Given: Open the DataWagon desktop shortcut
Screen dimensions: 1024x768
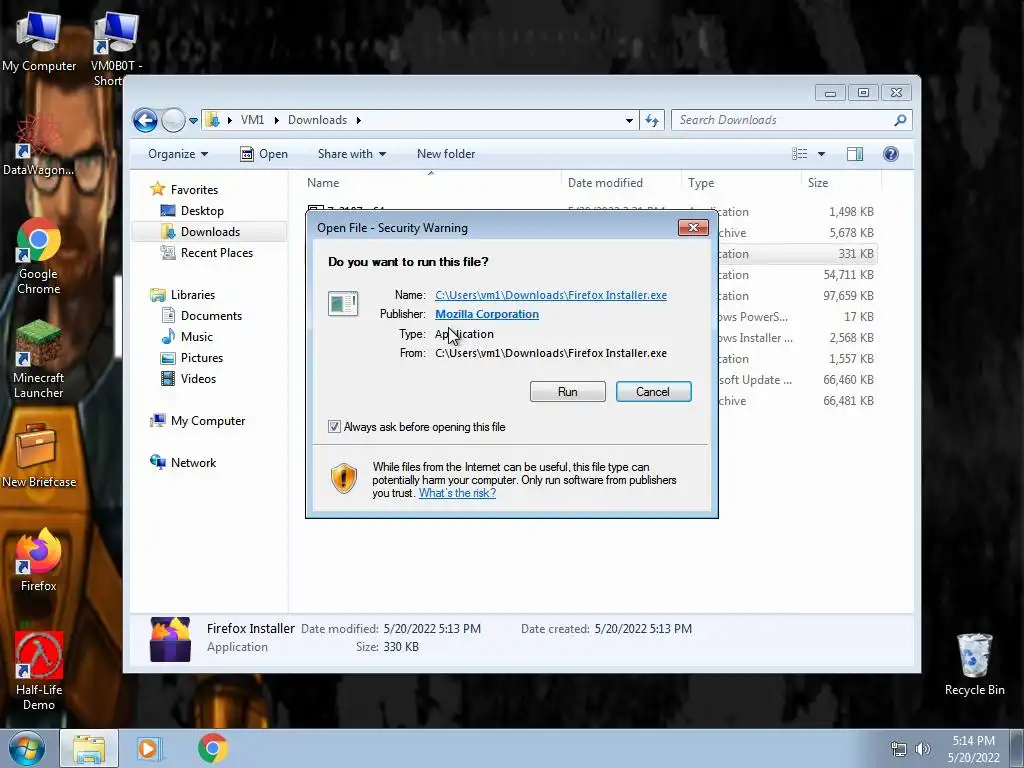Looking at the screenshot, I should click(38, 145).
